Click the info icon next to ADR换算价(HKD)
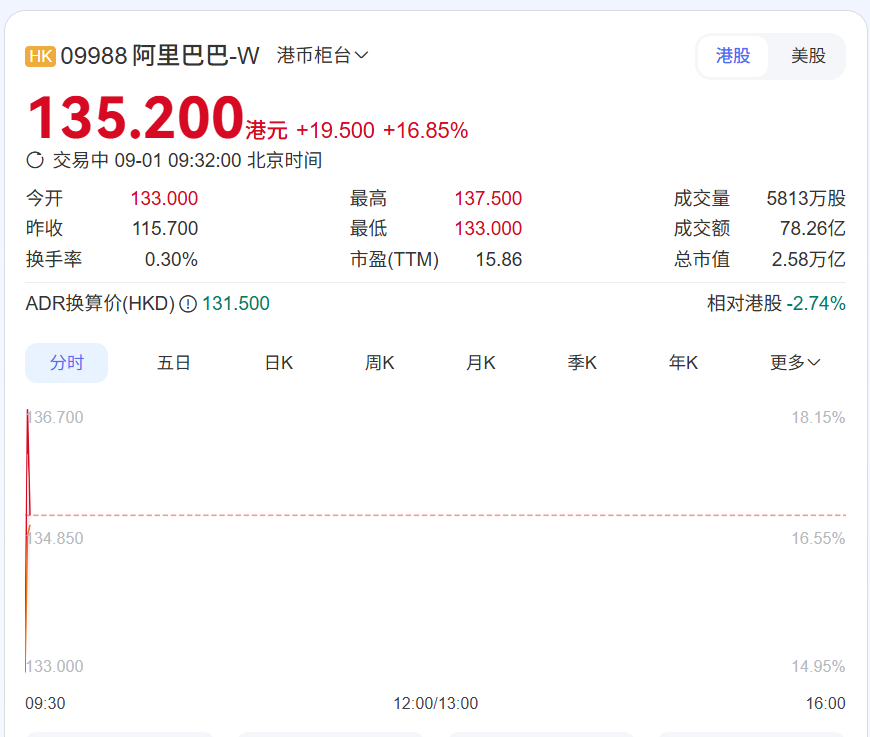The width and height of the screenshot is (870, 737). [x=188, y=304]
